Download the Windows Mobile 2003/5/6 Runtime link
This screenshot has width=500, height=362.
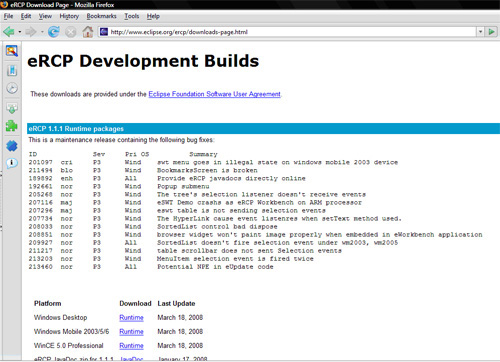click(131, 332)
